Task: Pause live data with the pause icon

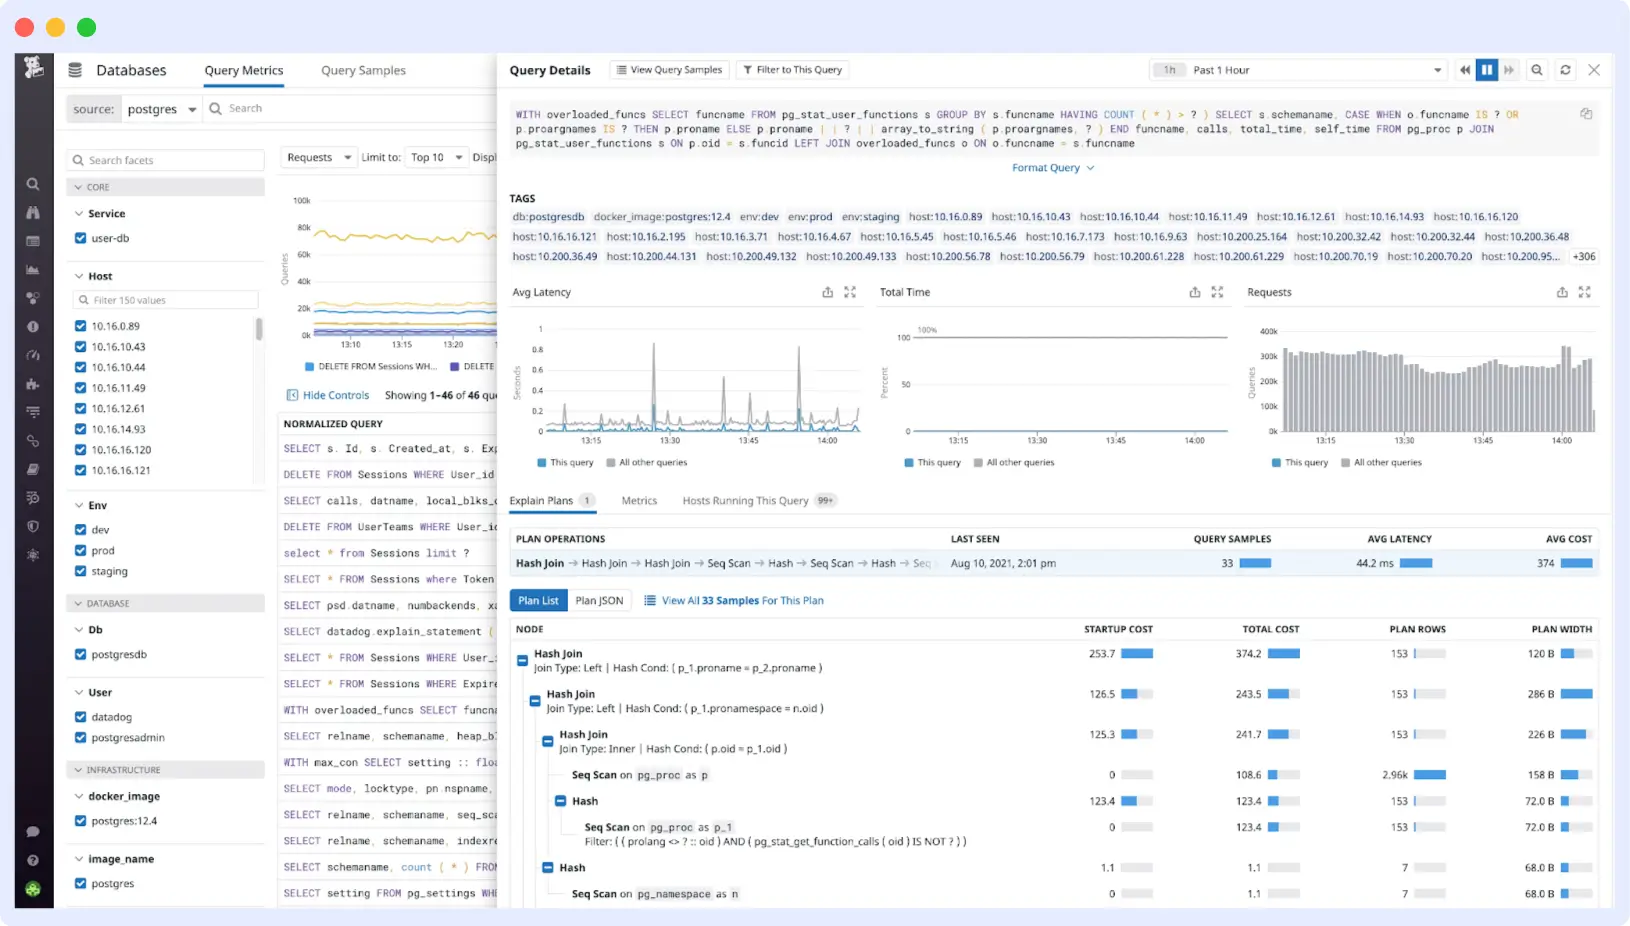Action: pos(1486,69)
